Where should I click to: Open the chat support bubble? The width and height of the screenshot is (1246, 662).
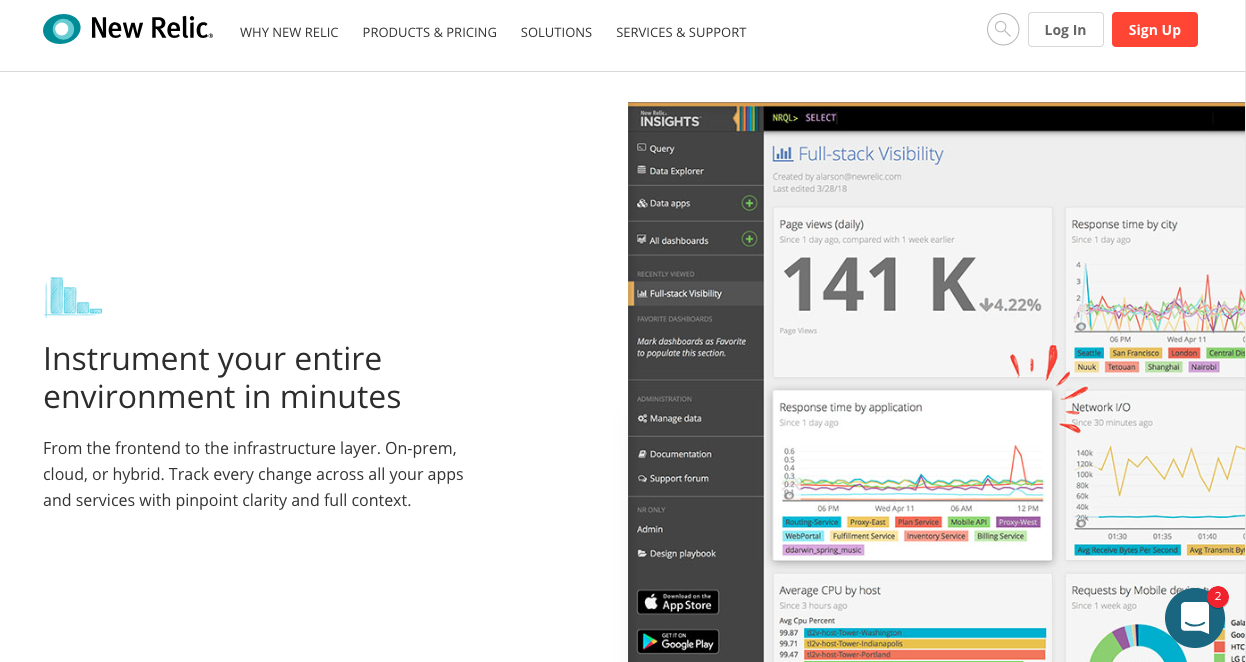tap(1195, 618)
